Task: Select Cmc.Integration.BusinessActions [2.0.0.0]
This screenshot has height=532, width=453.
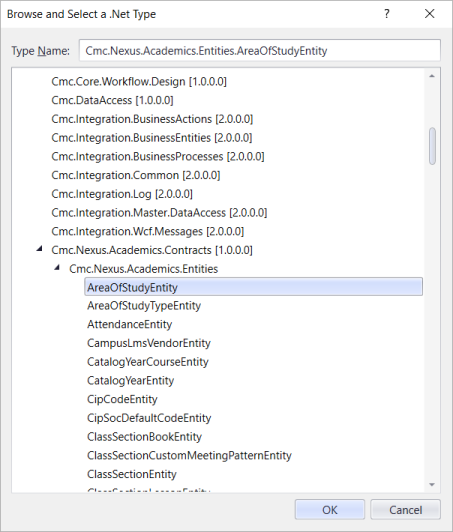Action: (x=152, y=119)
